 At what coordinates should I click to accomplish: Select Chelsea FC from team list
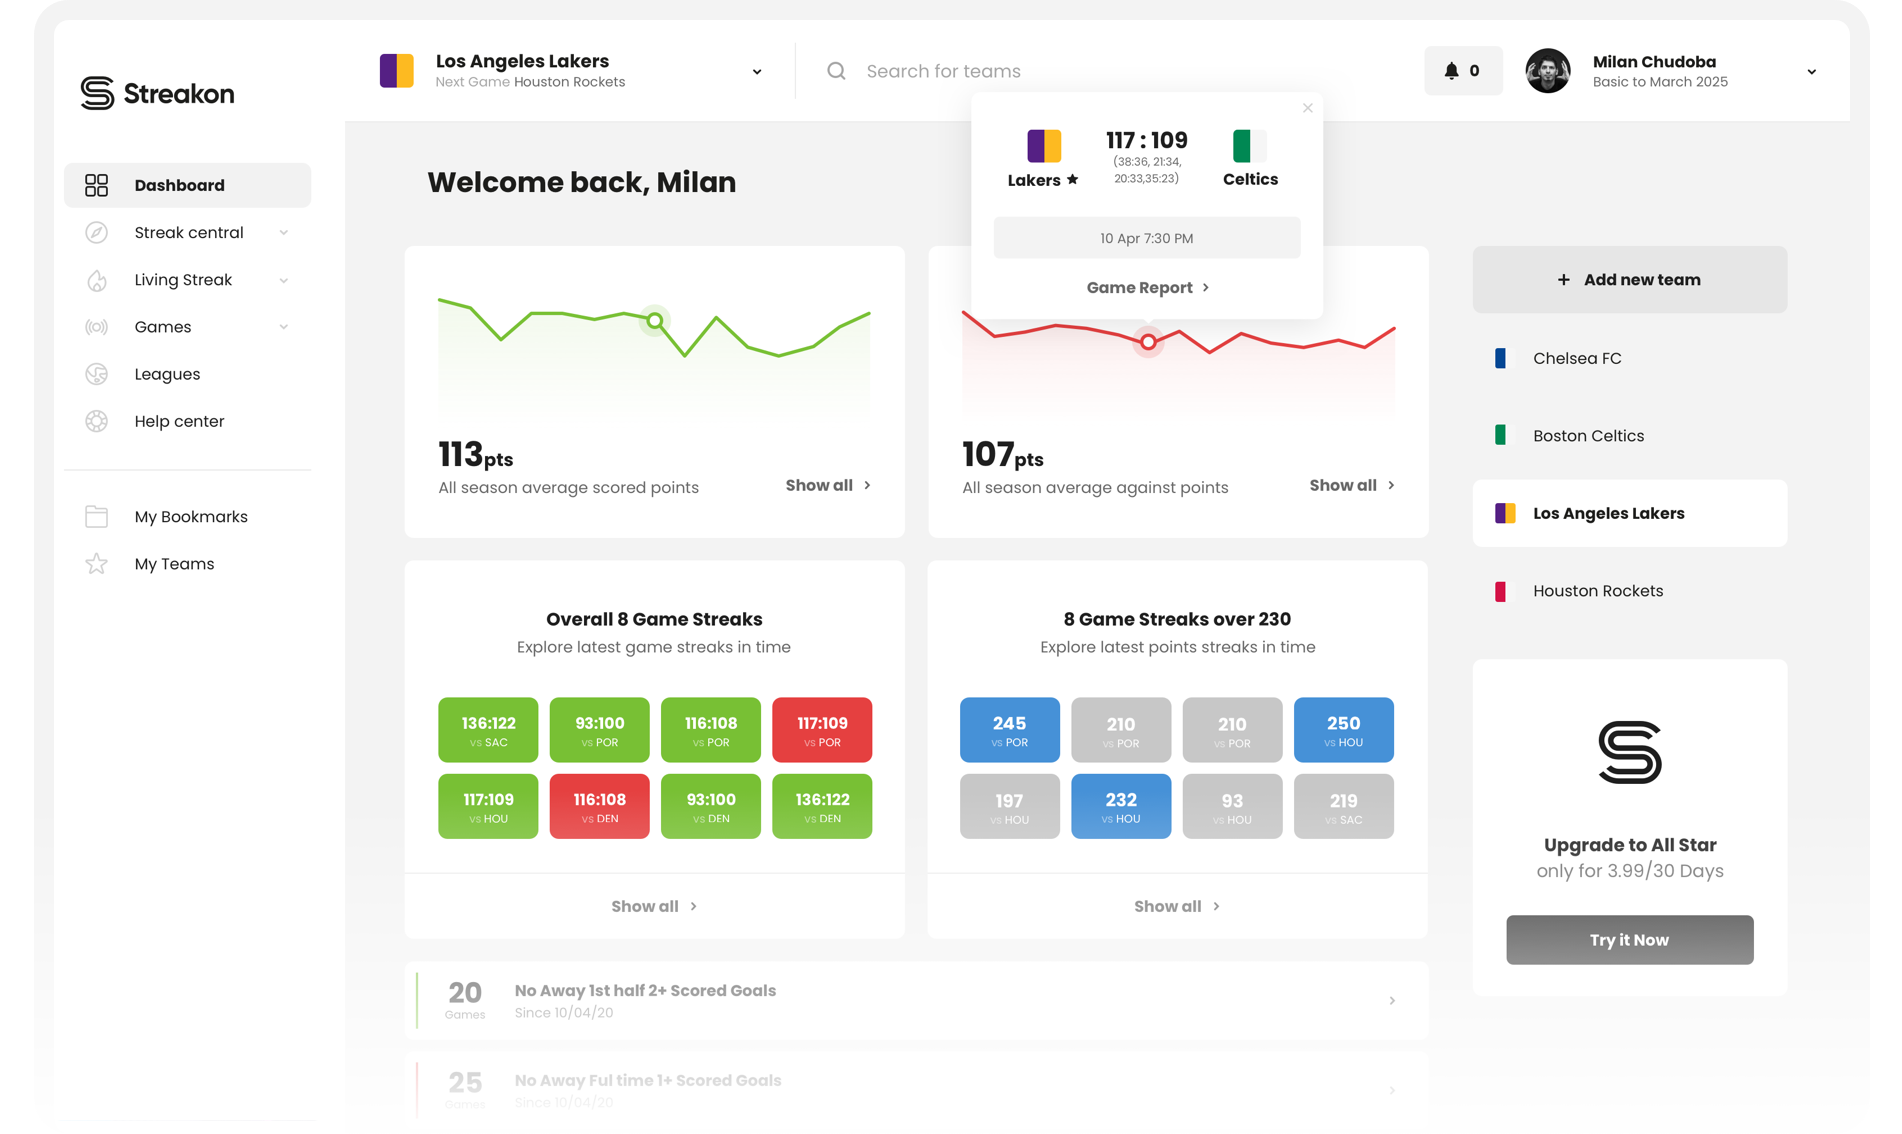coord(1629,358)
